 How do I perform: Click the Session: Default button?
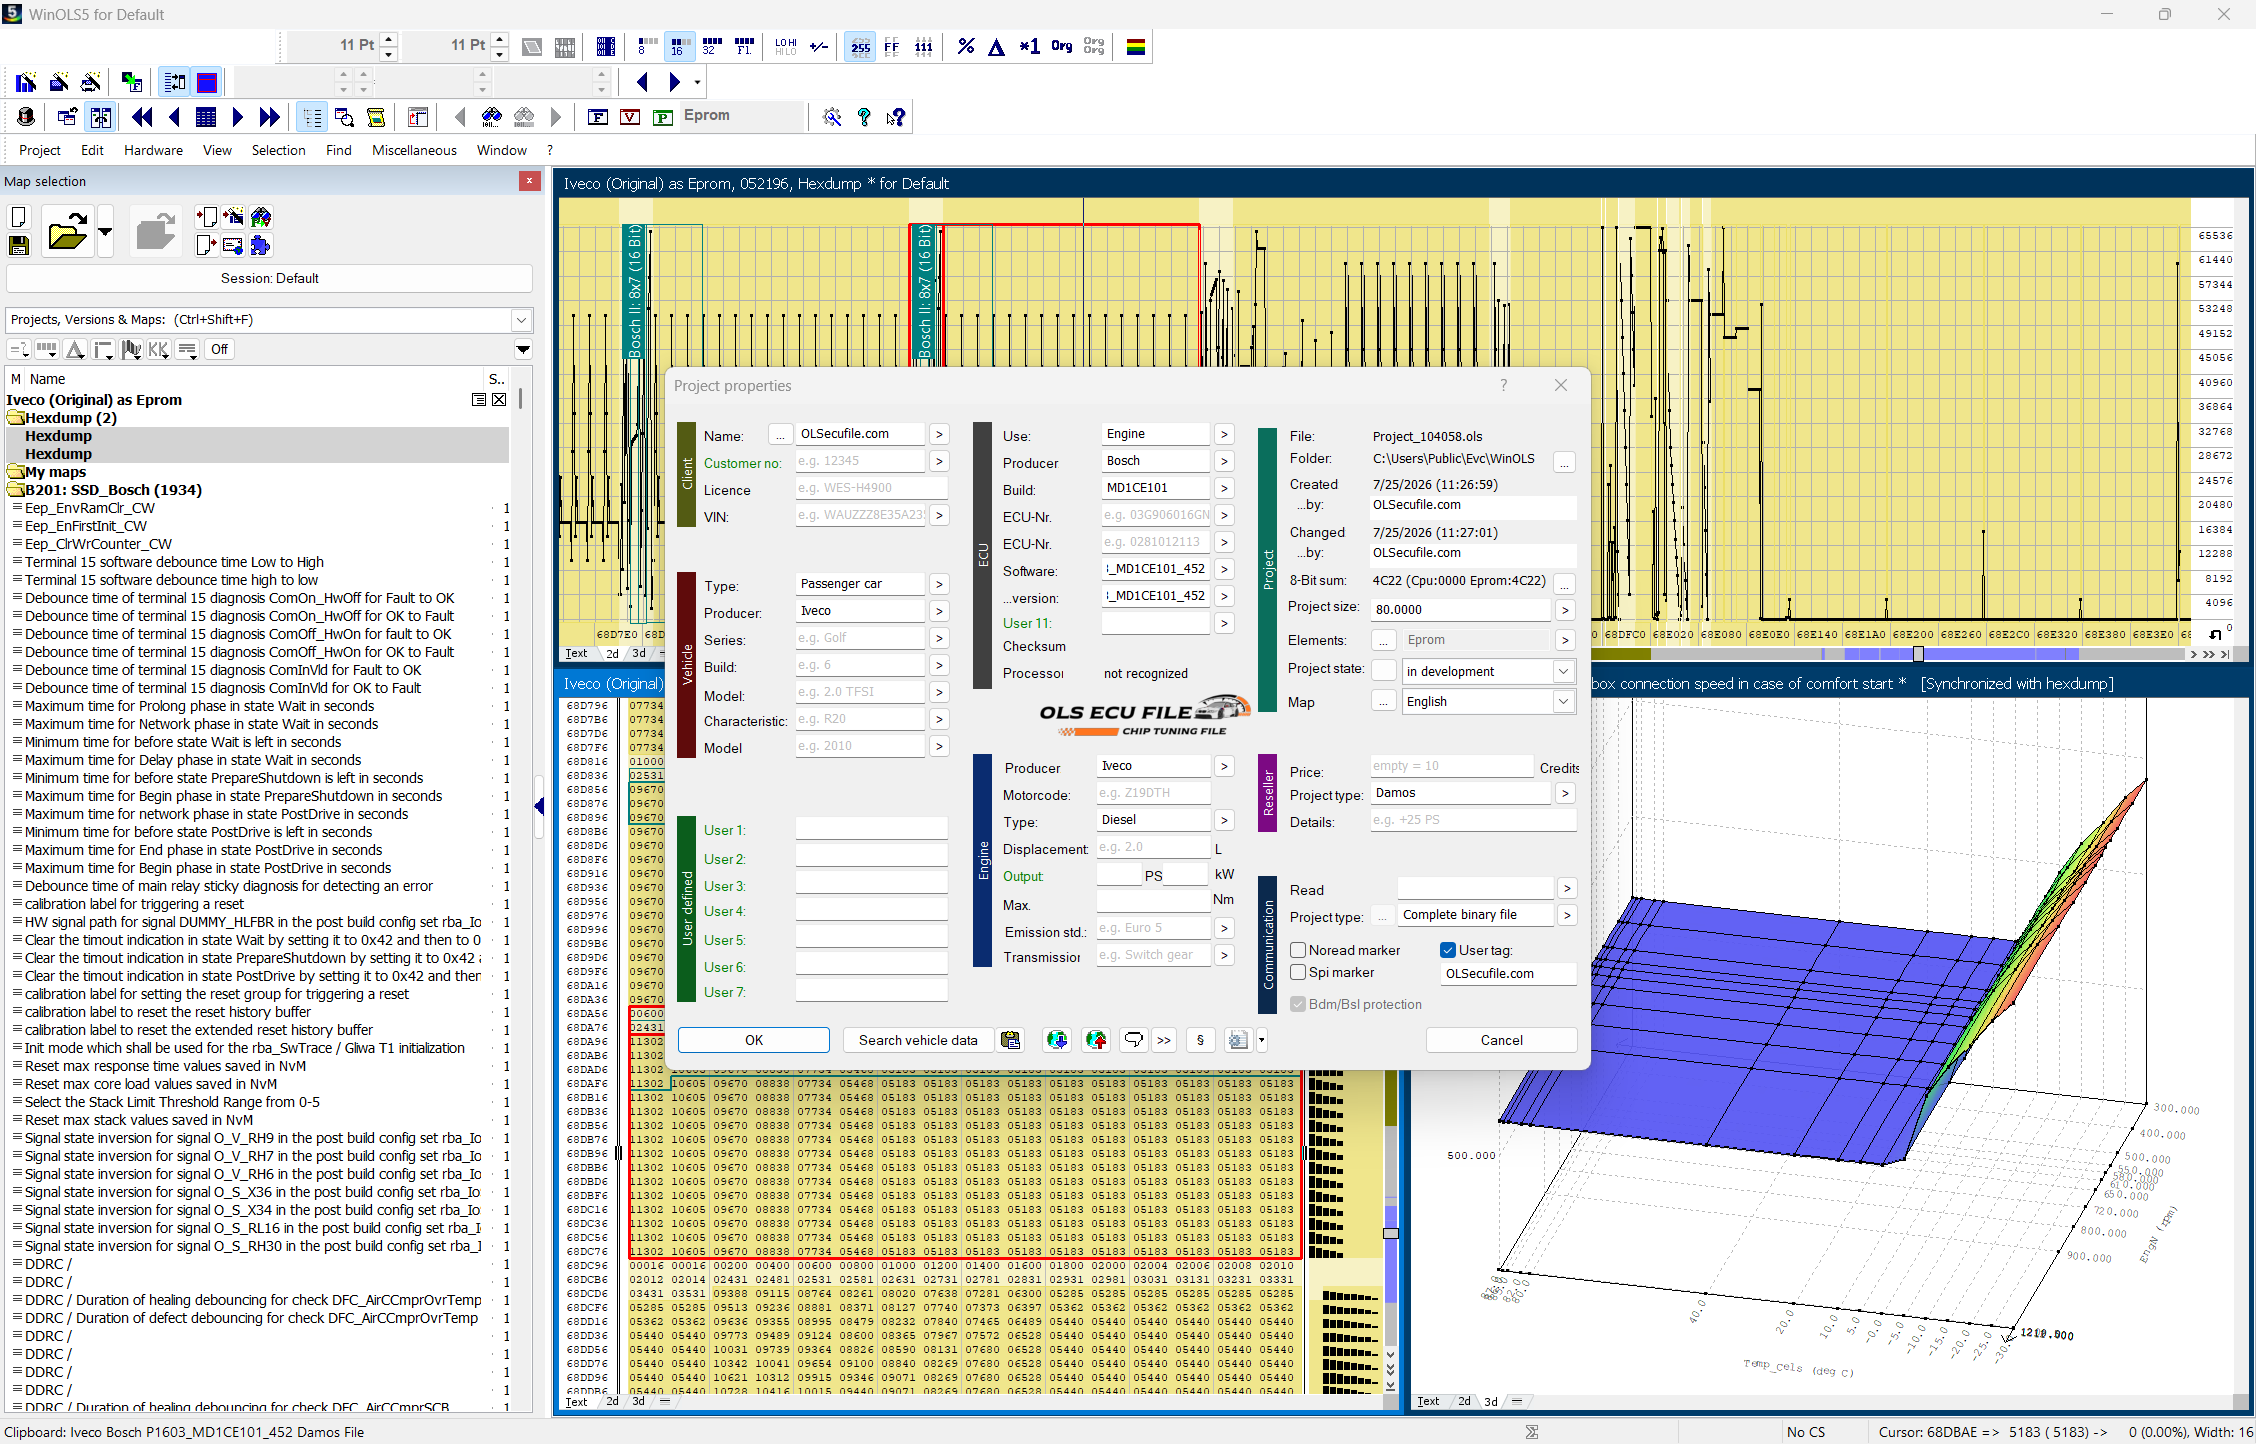tap(269, 278)
